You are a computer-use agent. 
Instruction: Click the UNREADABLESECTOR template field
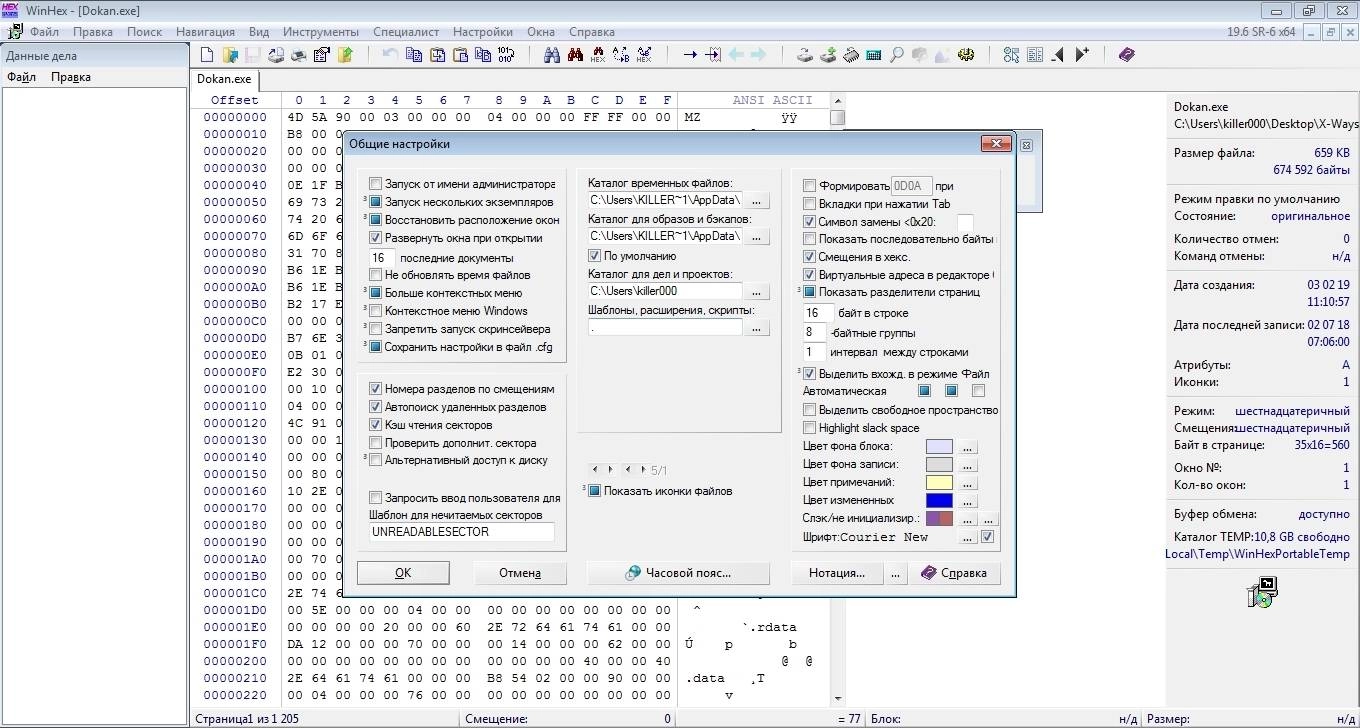coord(461,532)
